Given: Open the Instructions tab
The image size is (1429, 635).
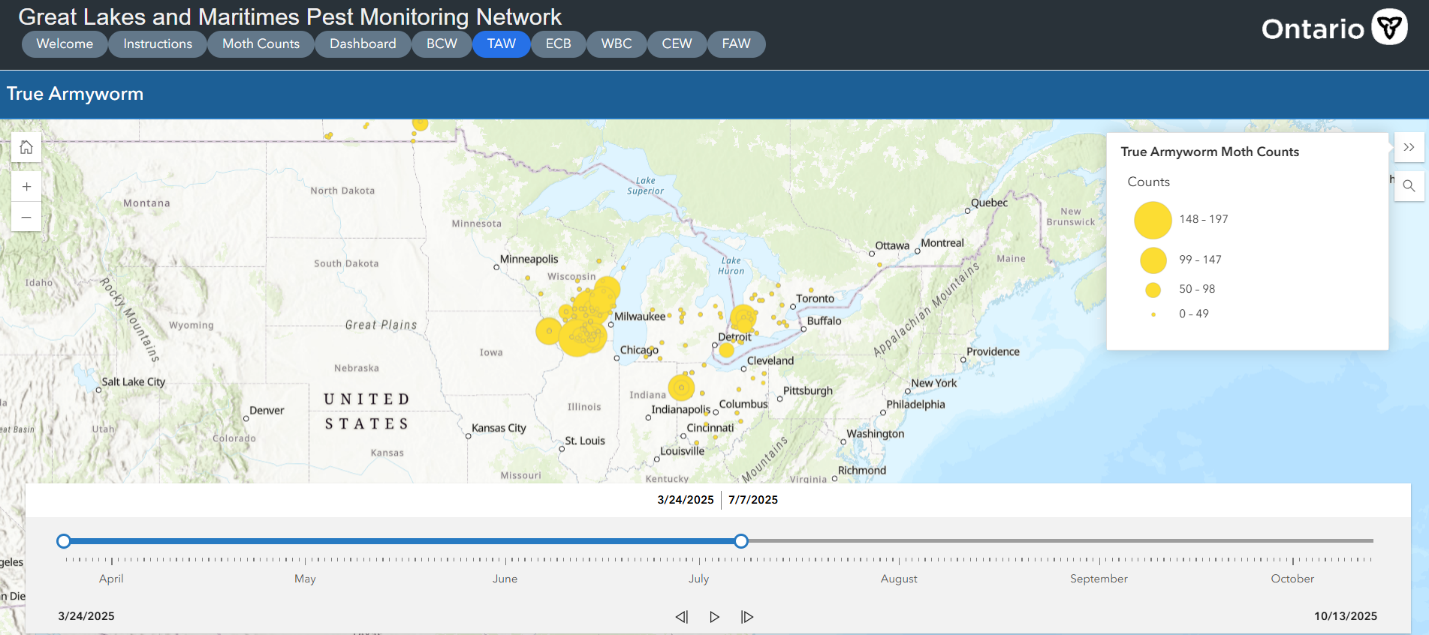Looking at the screenshot, I should 157,44.
